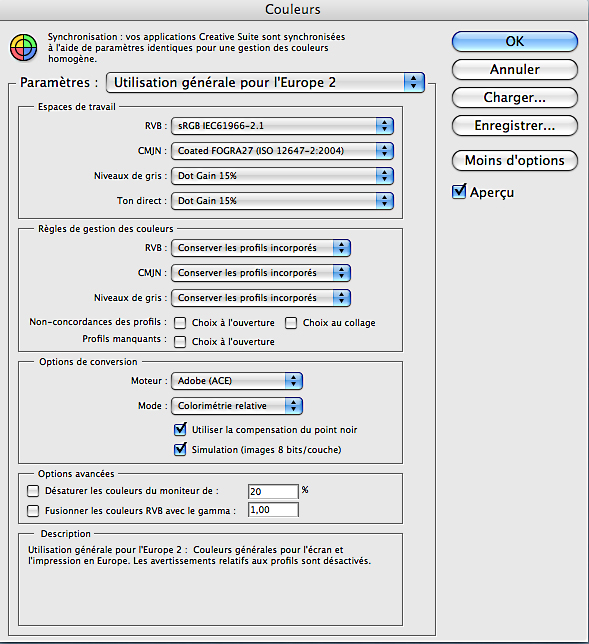Expand the Ton direct Dot Gain dropdown

283,201
